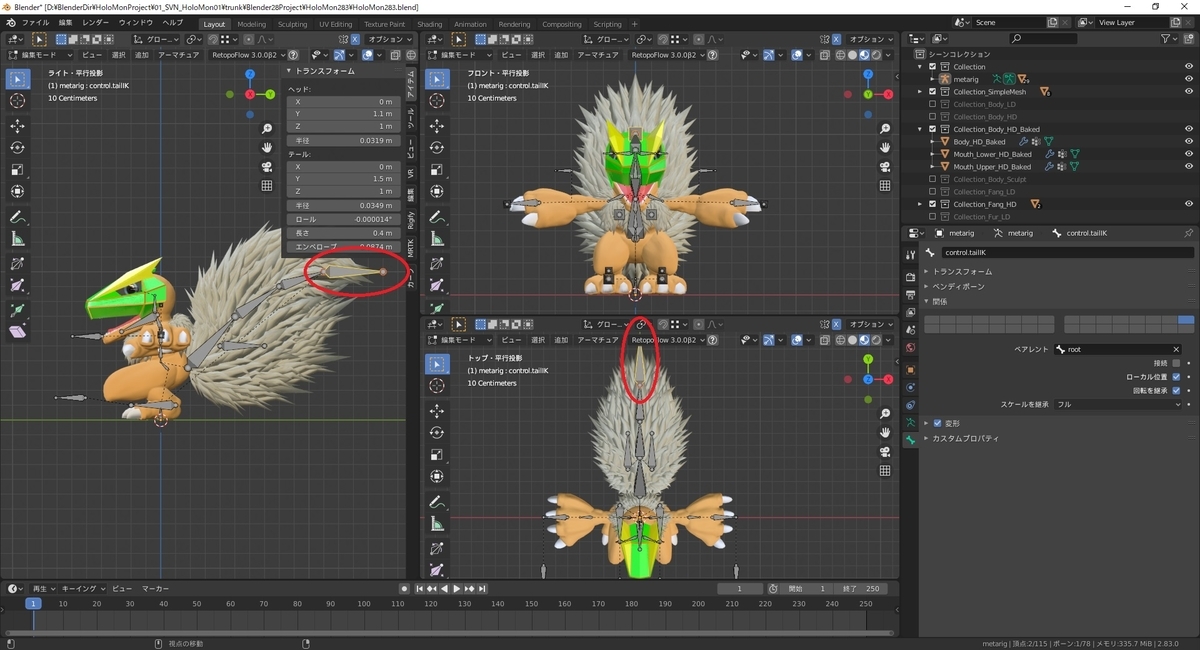Open キーイング dropdown in timeline
Viewport: 1200px width, 650px height.
(81, 589)
